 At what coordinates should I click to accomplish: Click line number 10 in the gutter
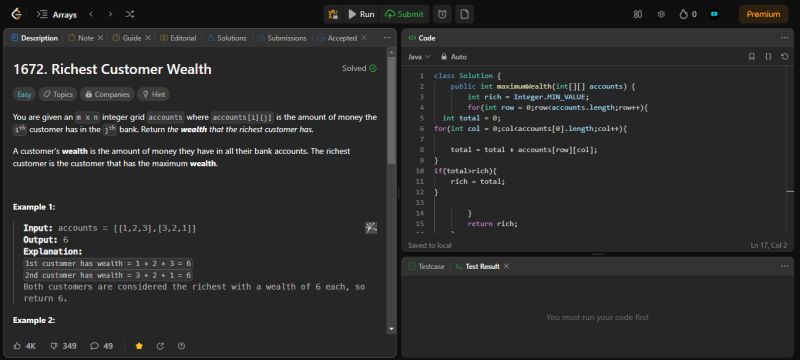point(420,171)
